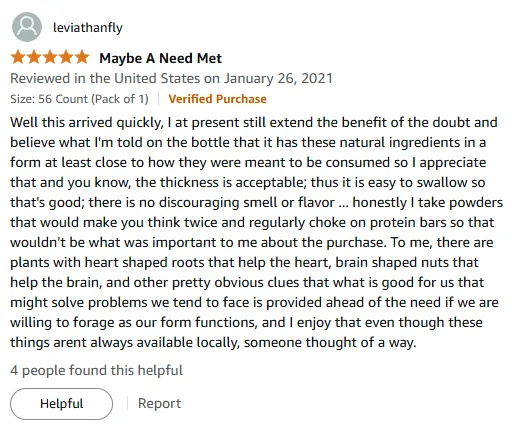Click the divider between Size and Verified Purchase
The image size is (520, 430).
pos(159,99)
